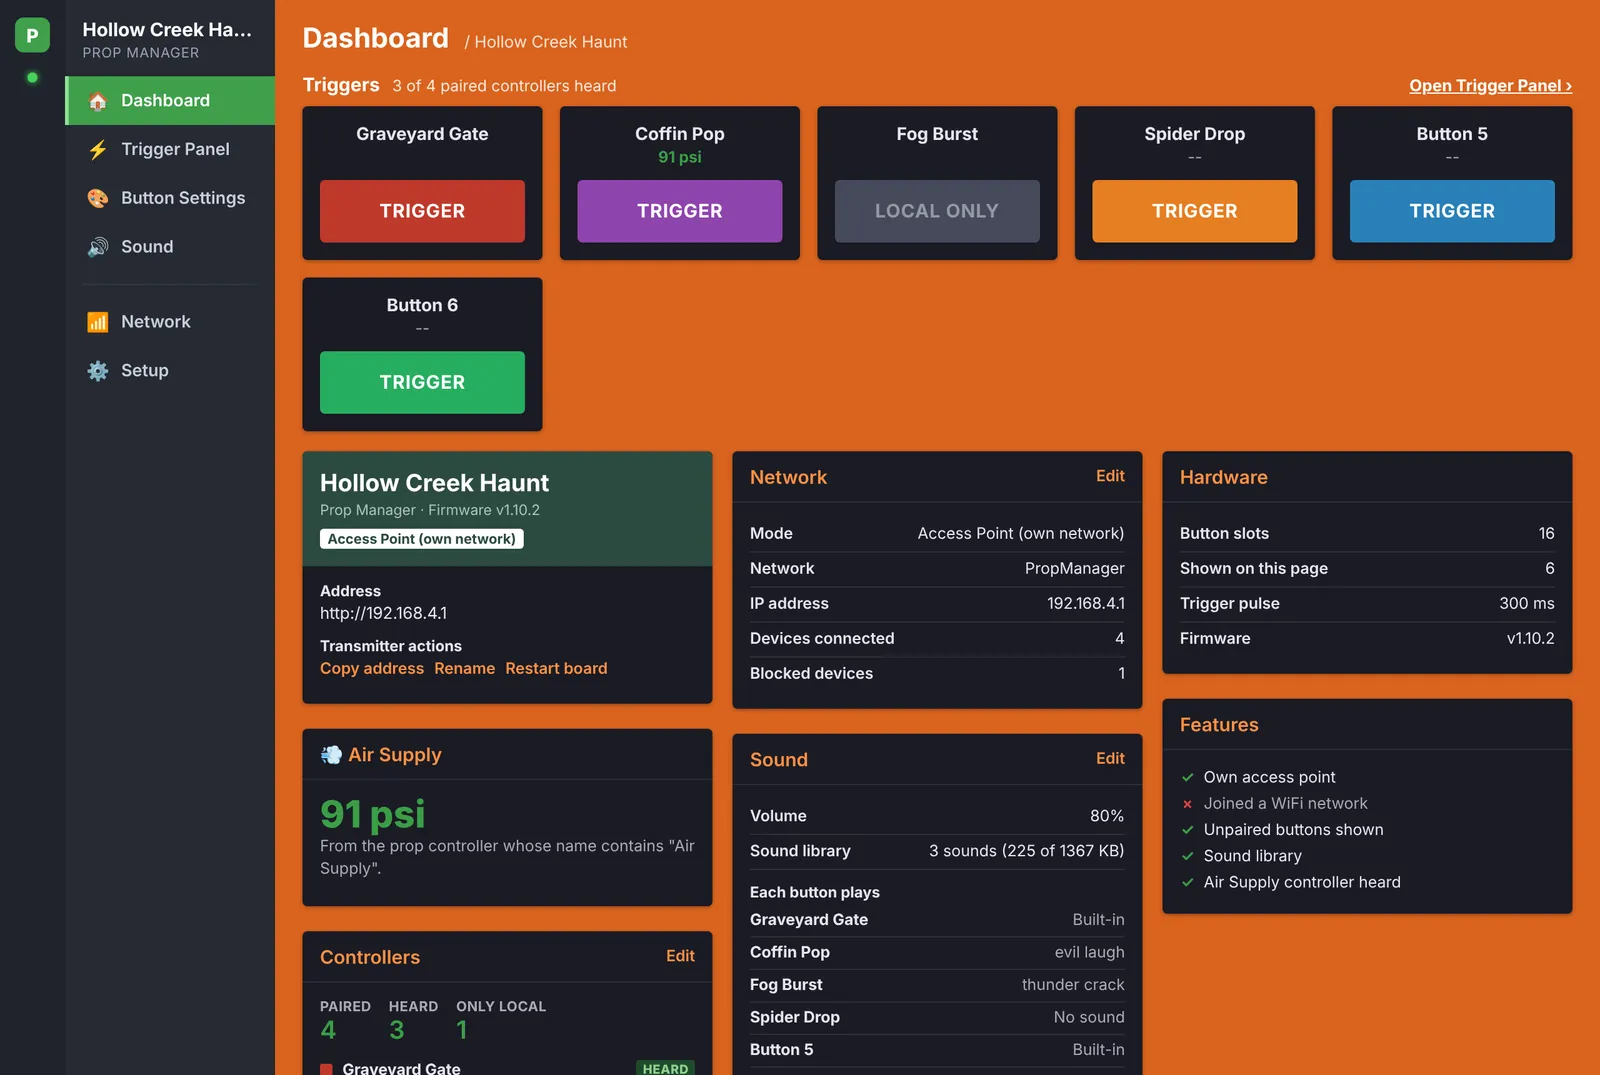Click the 91 psi Air Supply reading
This screenshot has width=1600, height=1075.
372,814
